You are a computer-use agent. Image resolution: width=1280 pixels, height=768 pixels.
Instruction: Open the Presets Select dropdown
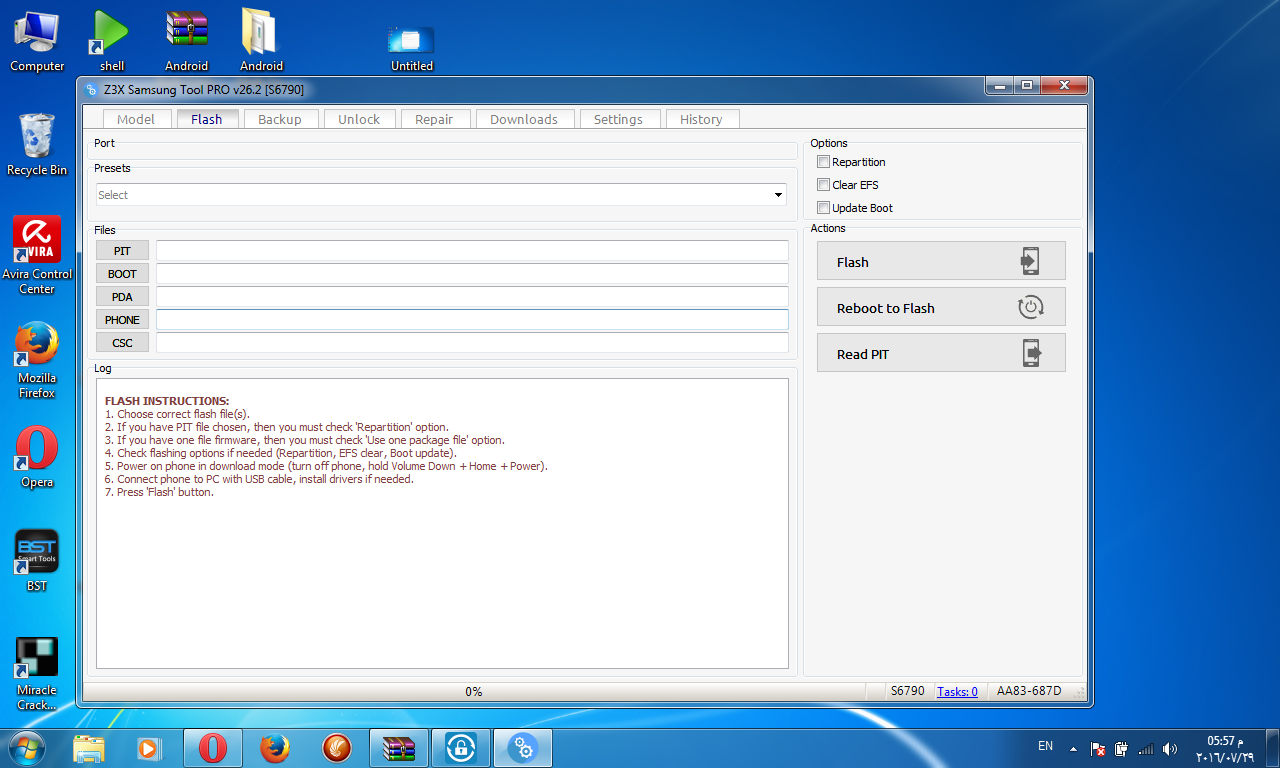pyautogui.click(x=441, y=195)
